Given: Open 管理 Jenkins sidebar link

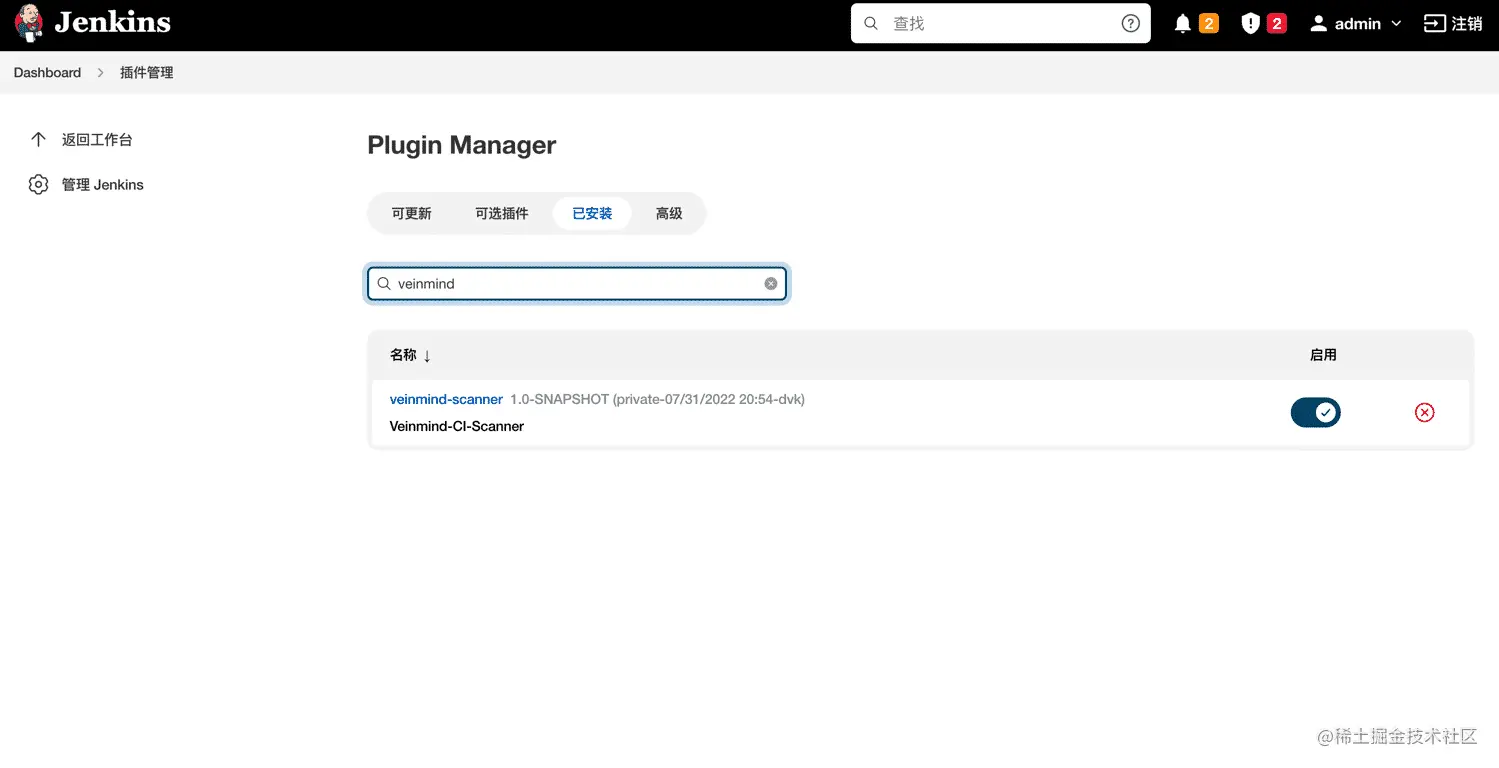Looking at the screenshot, I should point(103,184).
